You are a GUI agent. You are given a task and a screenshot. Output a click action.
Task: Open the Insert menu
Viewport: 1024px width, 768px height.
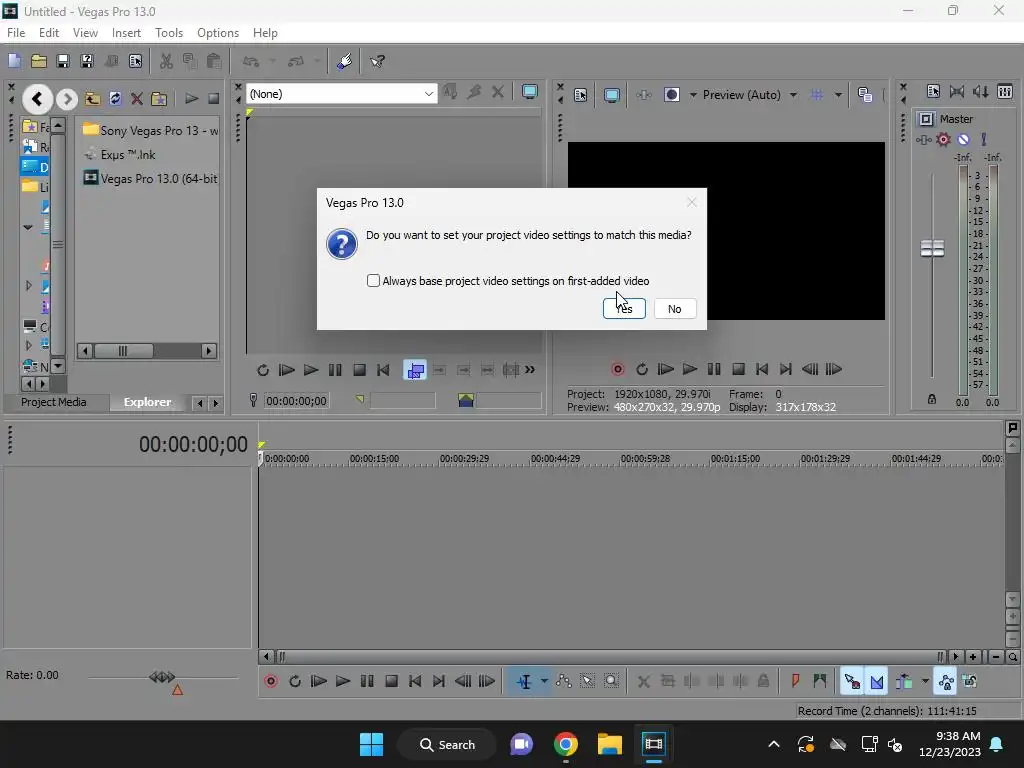(x=126, y=33)
